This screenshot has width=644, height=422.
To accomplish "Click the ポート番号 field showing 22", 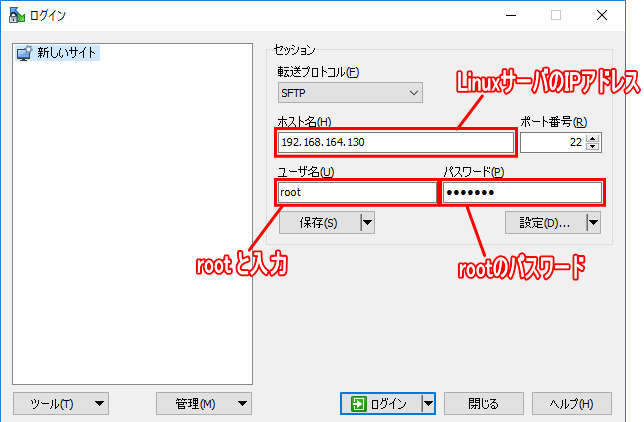I will pos(553,142).
